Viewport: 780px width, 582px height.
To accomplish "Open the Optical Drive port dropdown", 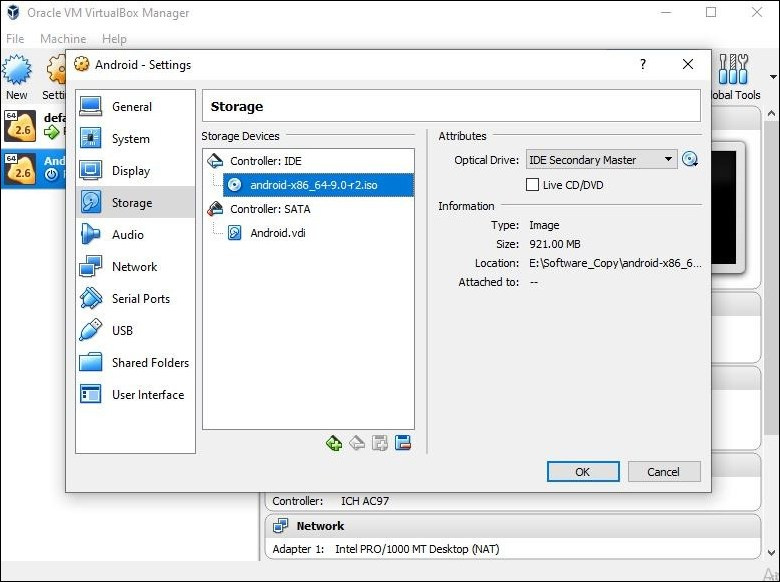I will pos(601,160).
